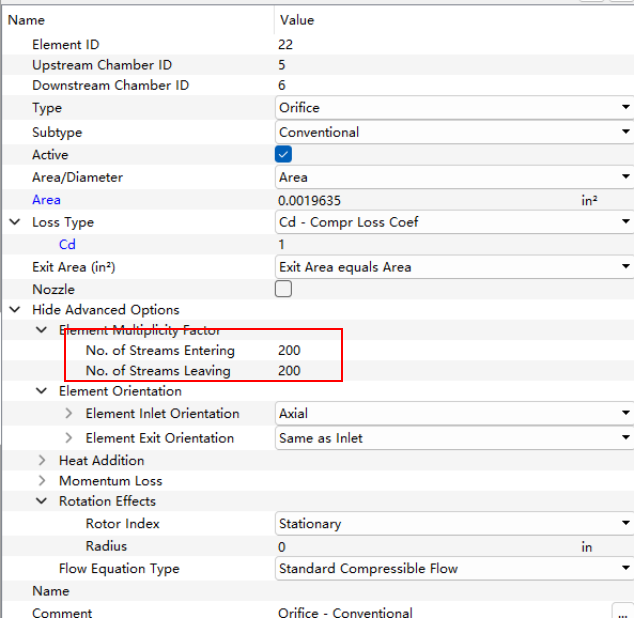Click the empty Name value field
Viewport: 635px width, 619px height.
tap(454, 591)
